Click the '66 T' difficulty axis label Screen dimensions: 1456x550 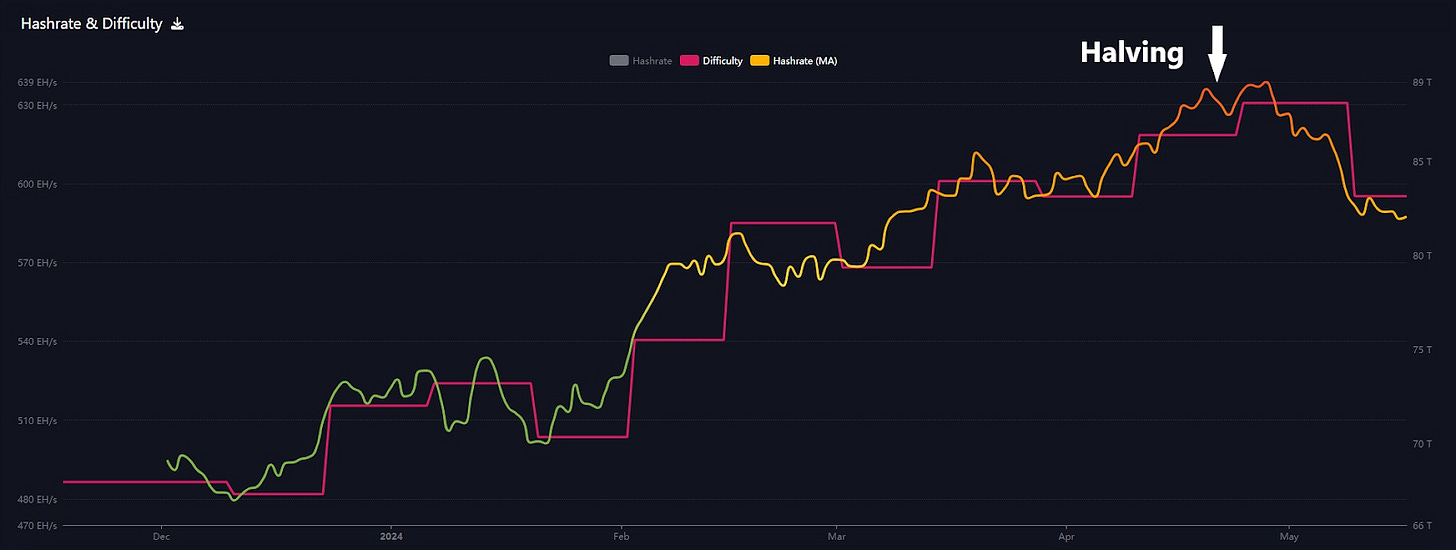(x=1422, y=525)
